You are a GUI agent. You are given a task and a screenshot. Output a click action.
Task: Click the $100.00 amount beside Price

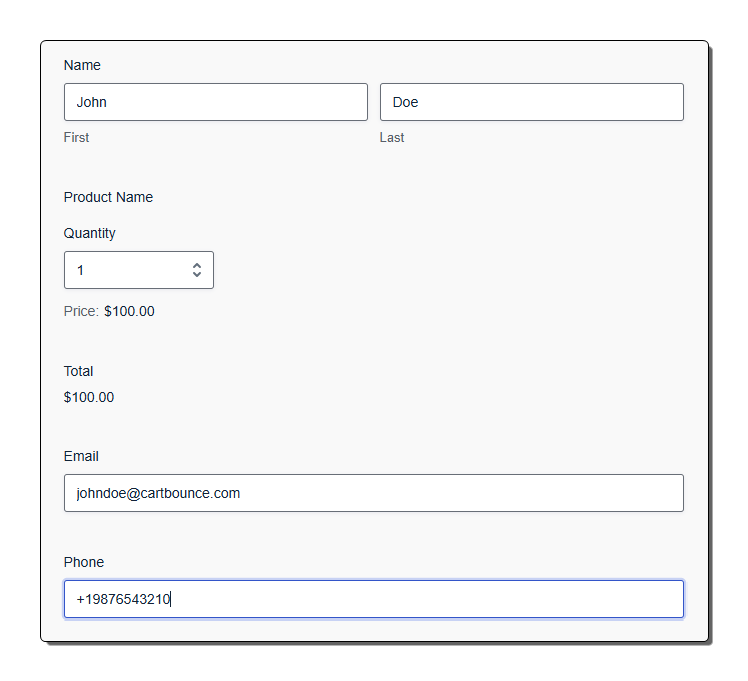tap(129, 311)
